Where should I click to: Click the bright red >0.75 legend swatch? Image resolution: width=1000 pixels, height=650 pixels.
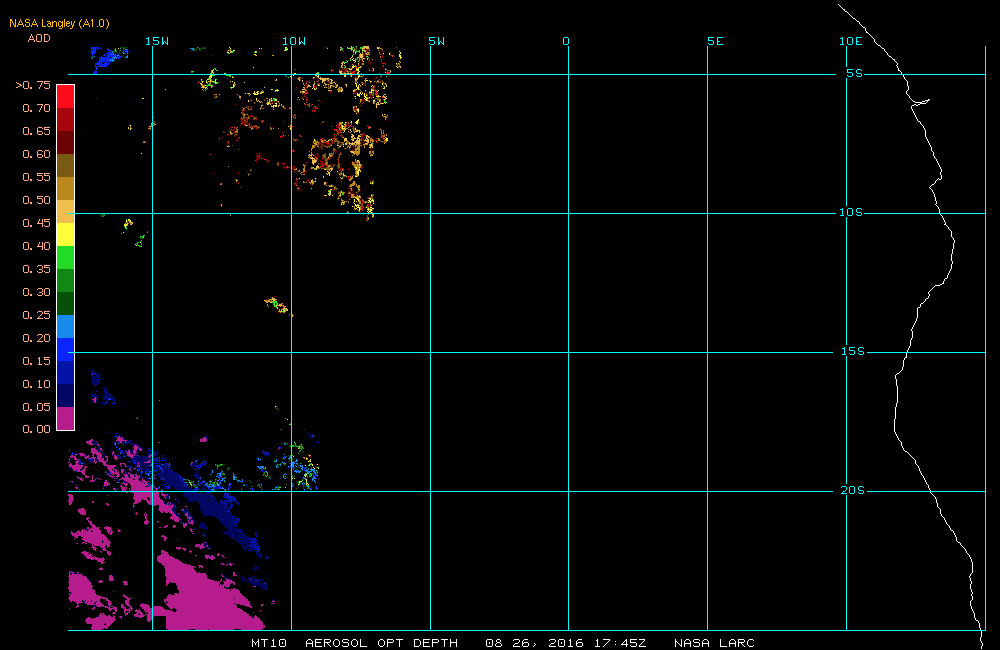[x=65, y=95]
